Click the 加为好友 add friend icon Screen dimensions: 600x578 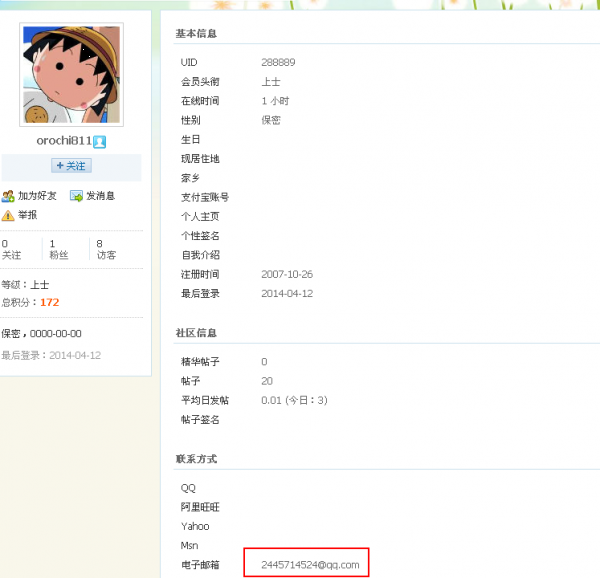pos(8,196)
